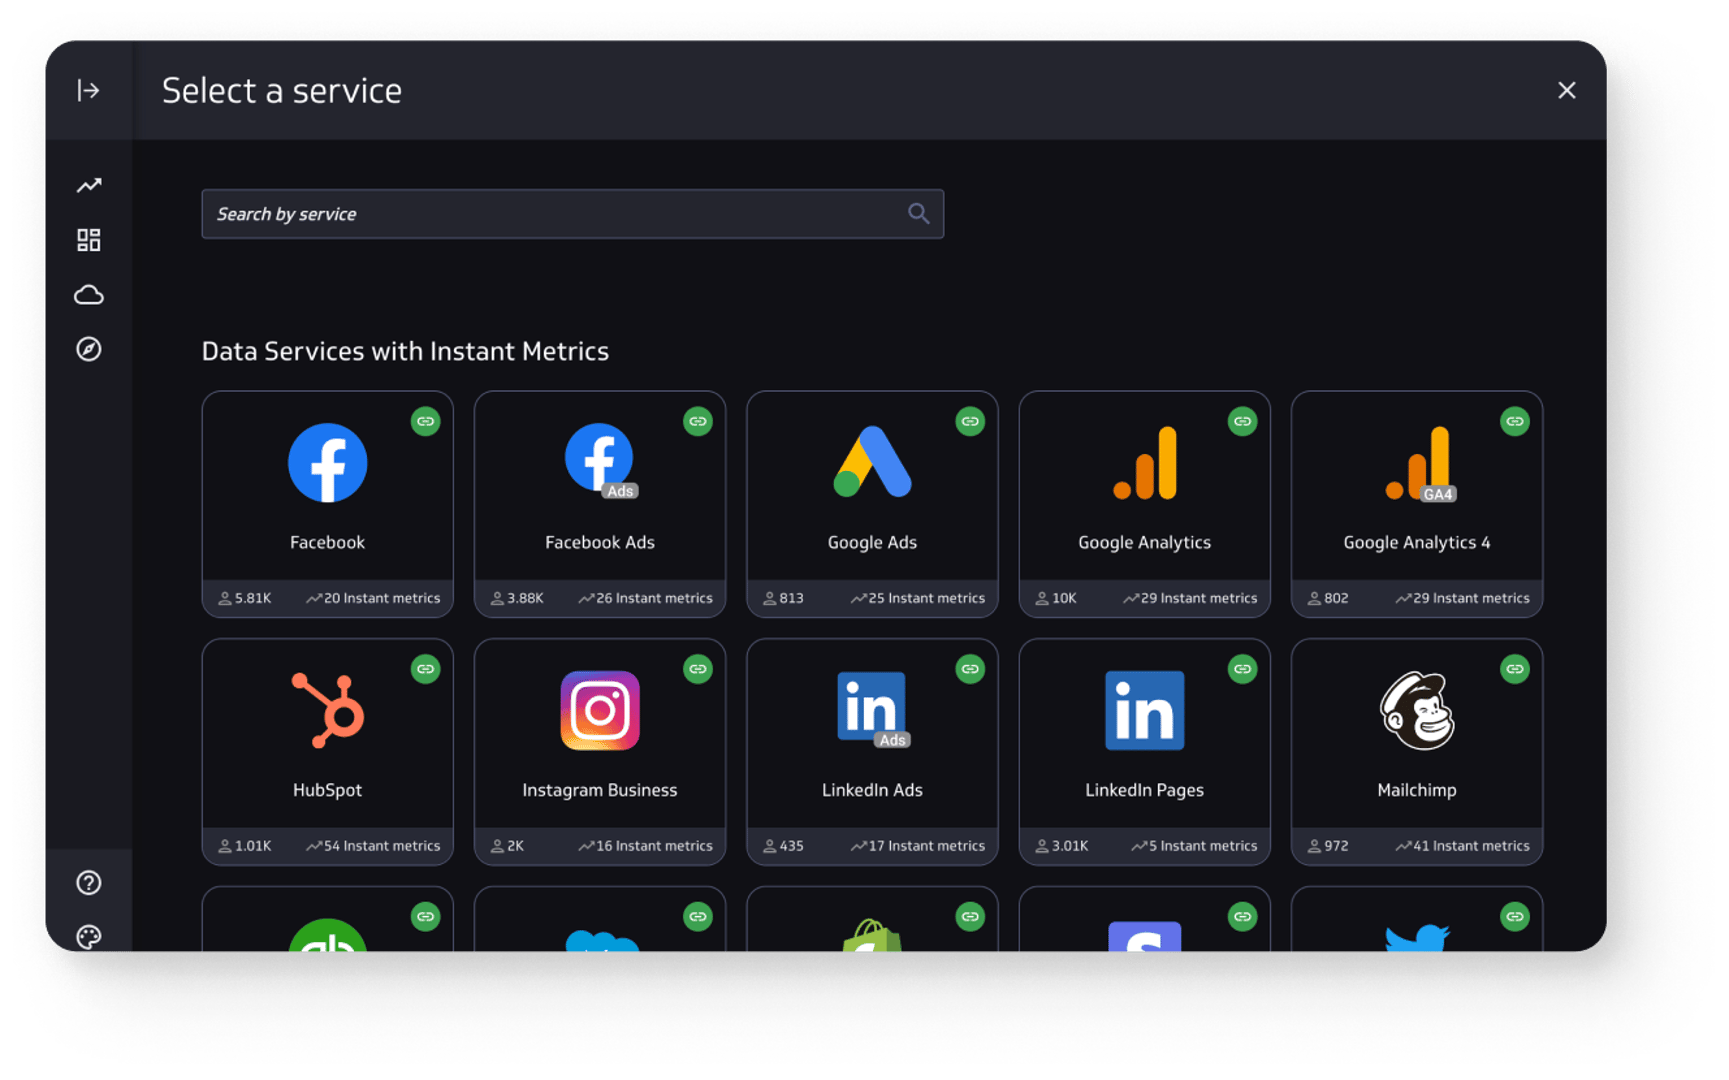
Task: Open the Metrics trend-line icon in sidebar
Action: 89,186
